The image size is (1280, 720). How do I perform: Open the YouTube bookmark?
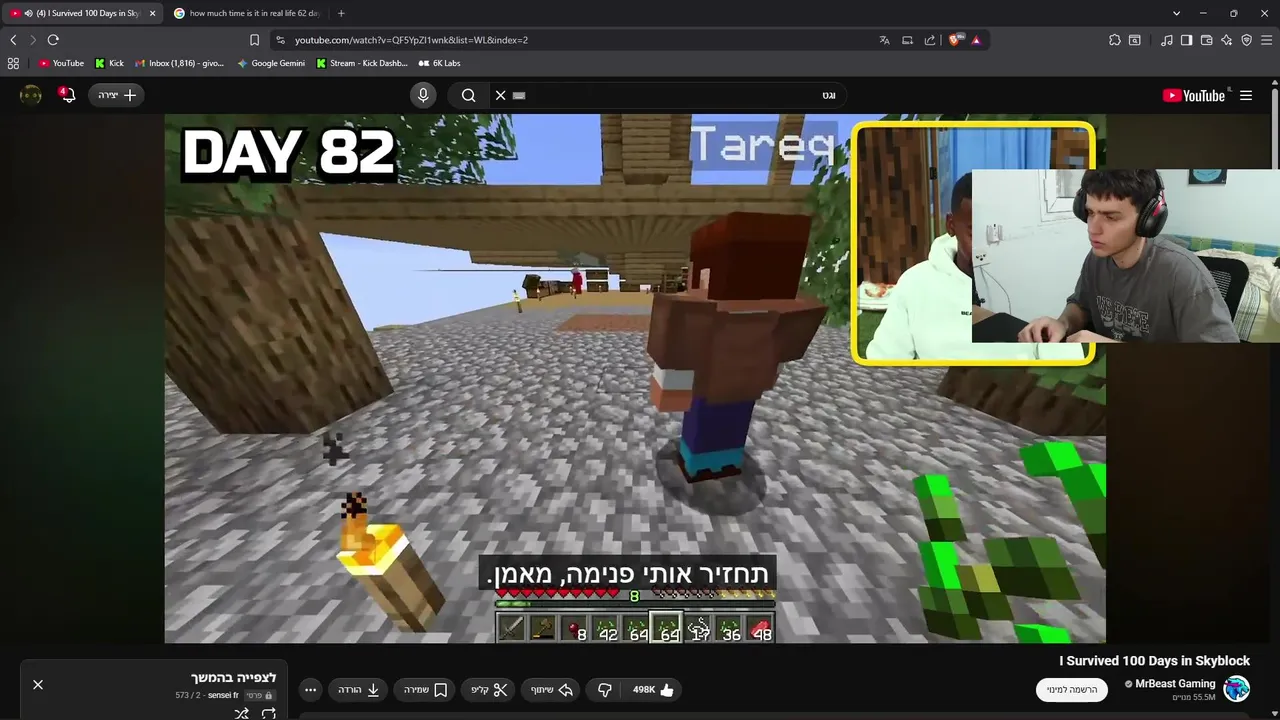pyautogui.click(x=61, y=63)
